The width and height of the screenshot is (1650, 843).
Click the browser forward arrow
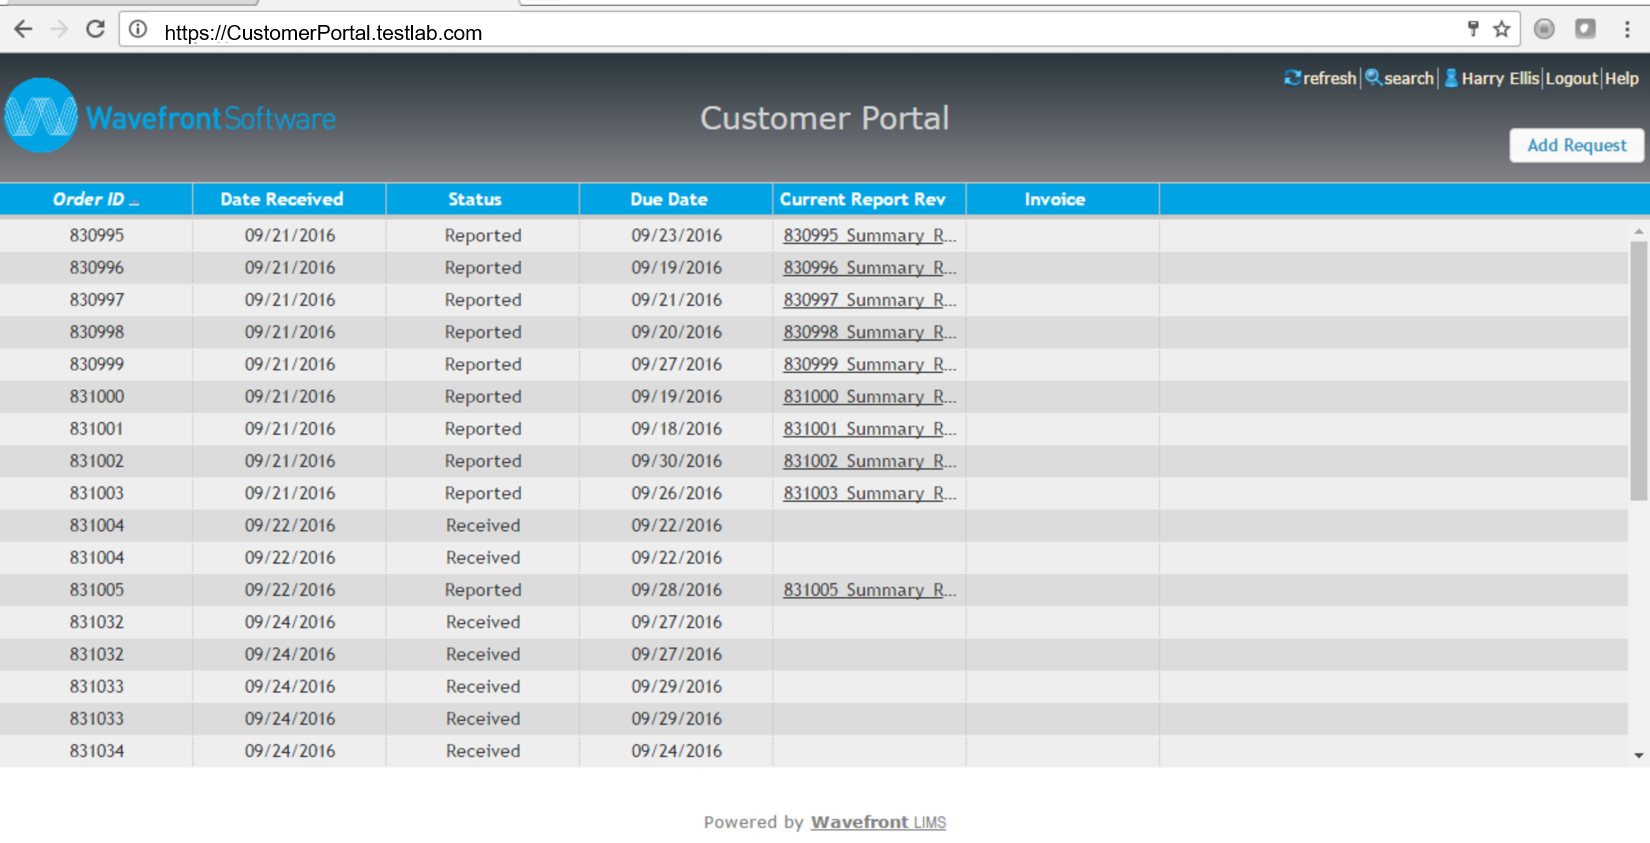coord(59,29)
